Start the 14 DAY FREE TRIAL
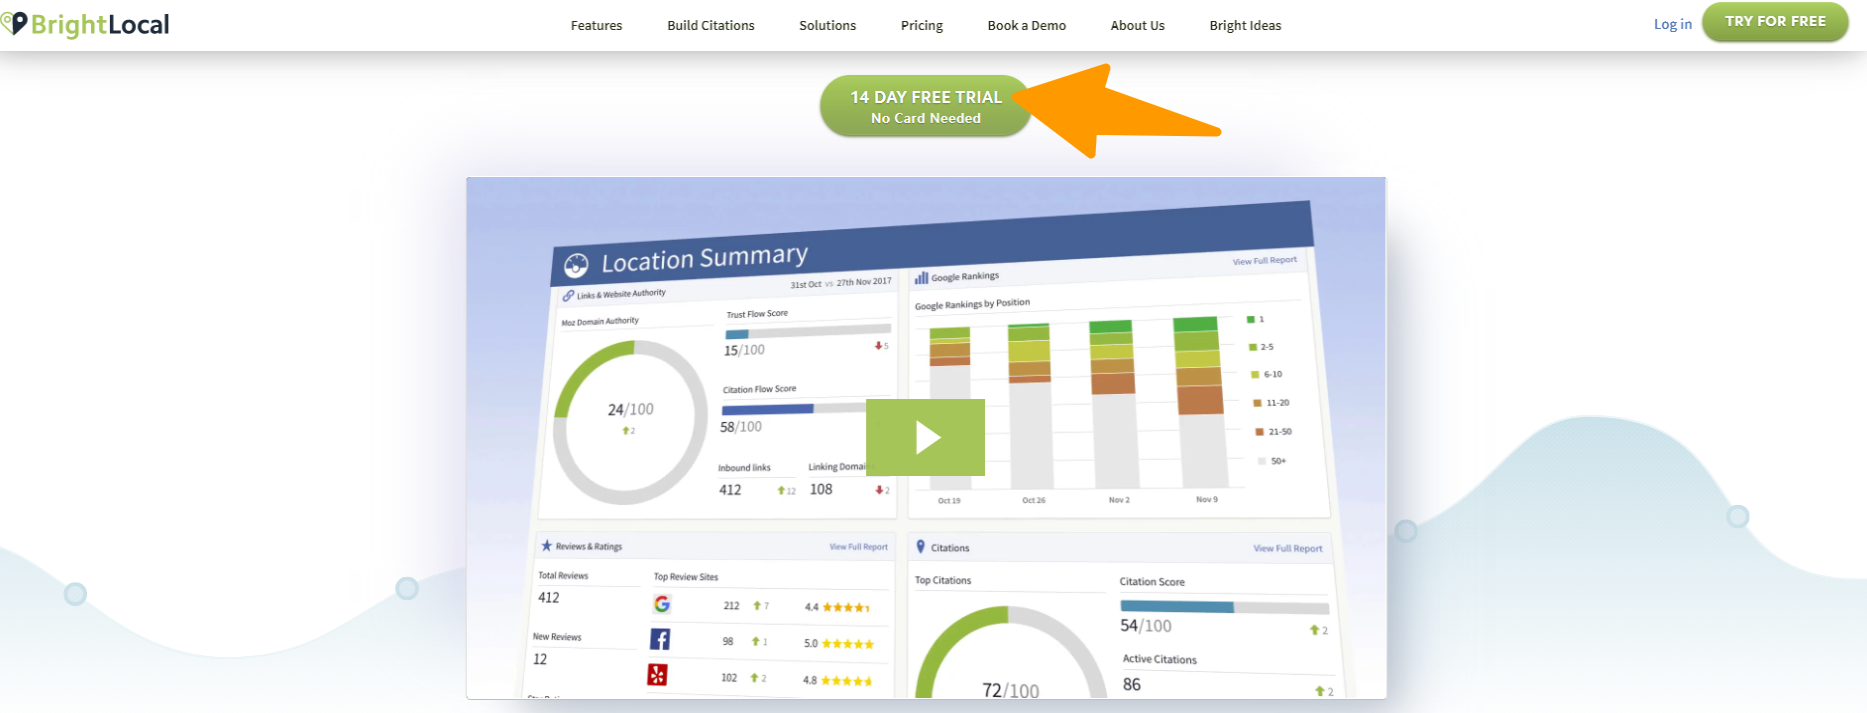The width and height of the screenshot is (1867, 713). click(925, 106)
